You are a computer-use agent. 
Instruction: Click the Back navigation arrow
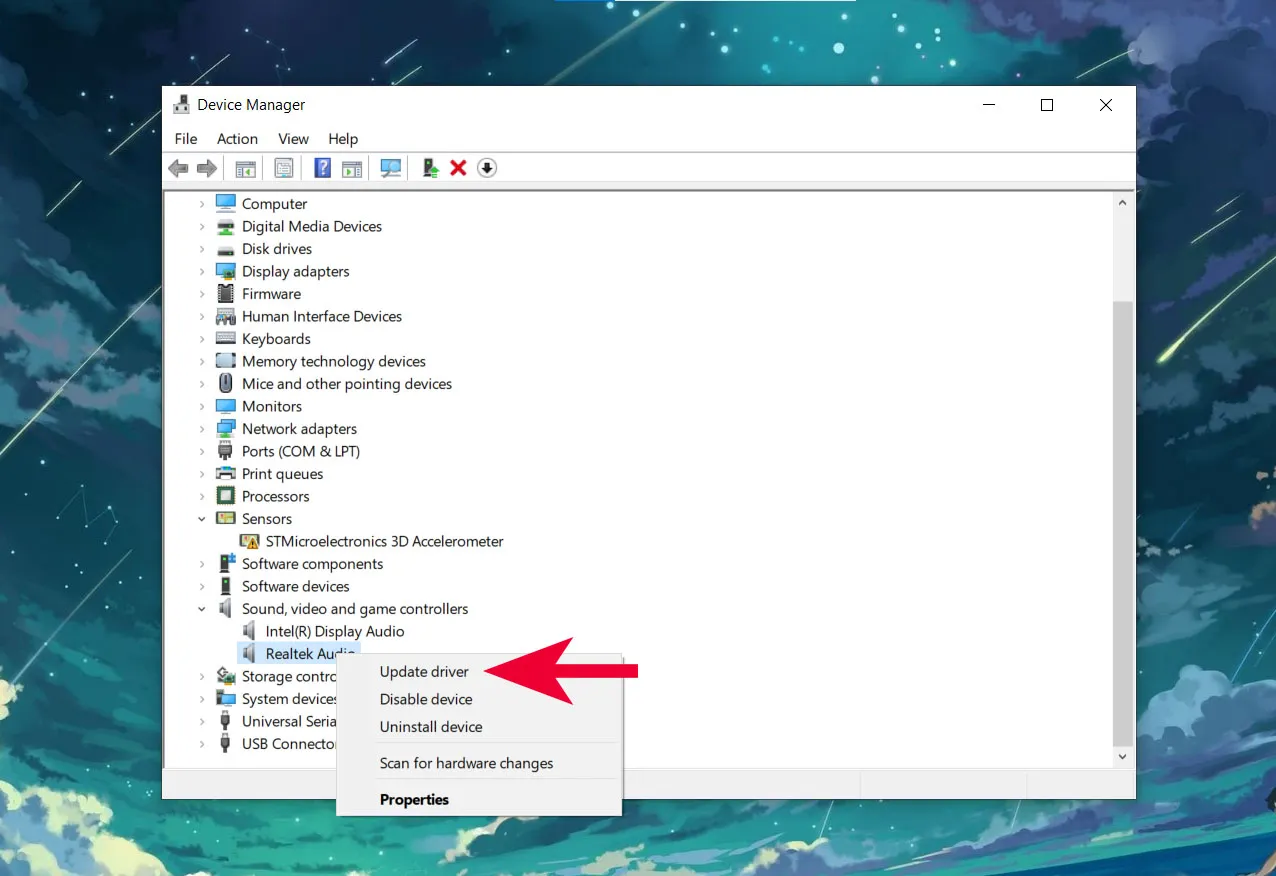pos(179,167)
